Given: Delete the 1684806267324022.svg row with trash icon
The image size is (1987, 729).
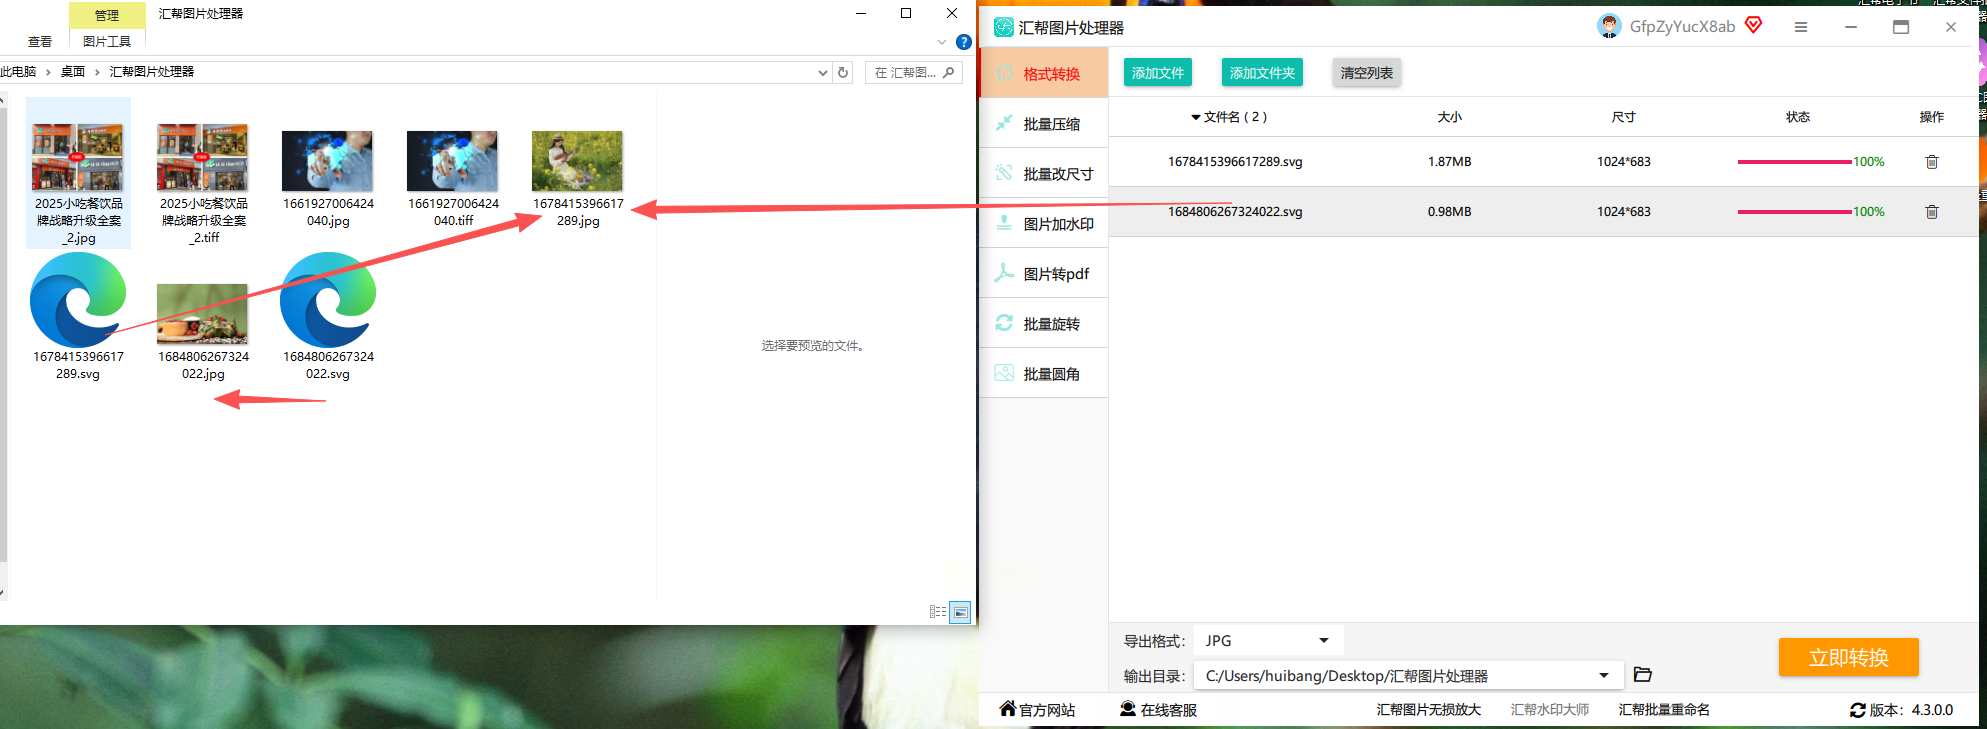Looking at the screenshot, I should click(x=1931, y=212).
